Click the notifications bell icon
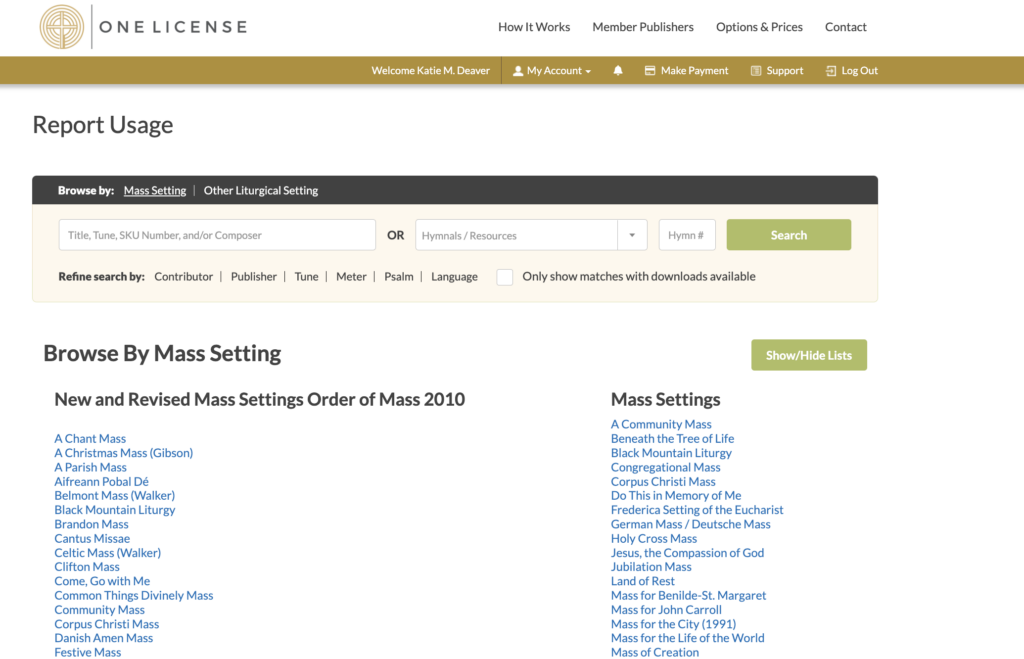The height and width of the screenshot is (659, 1024). point(618,70)
